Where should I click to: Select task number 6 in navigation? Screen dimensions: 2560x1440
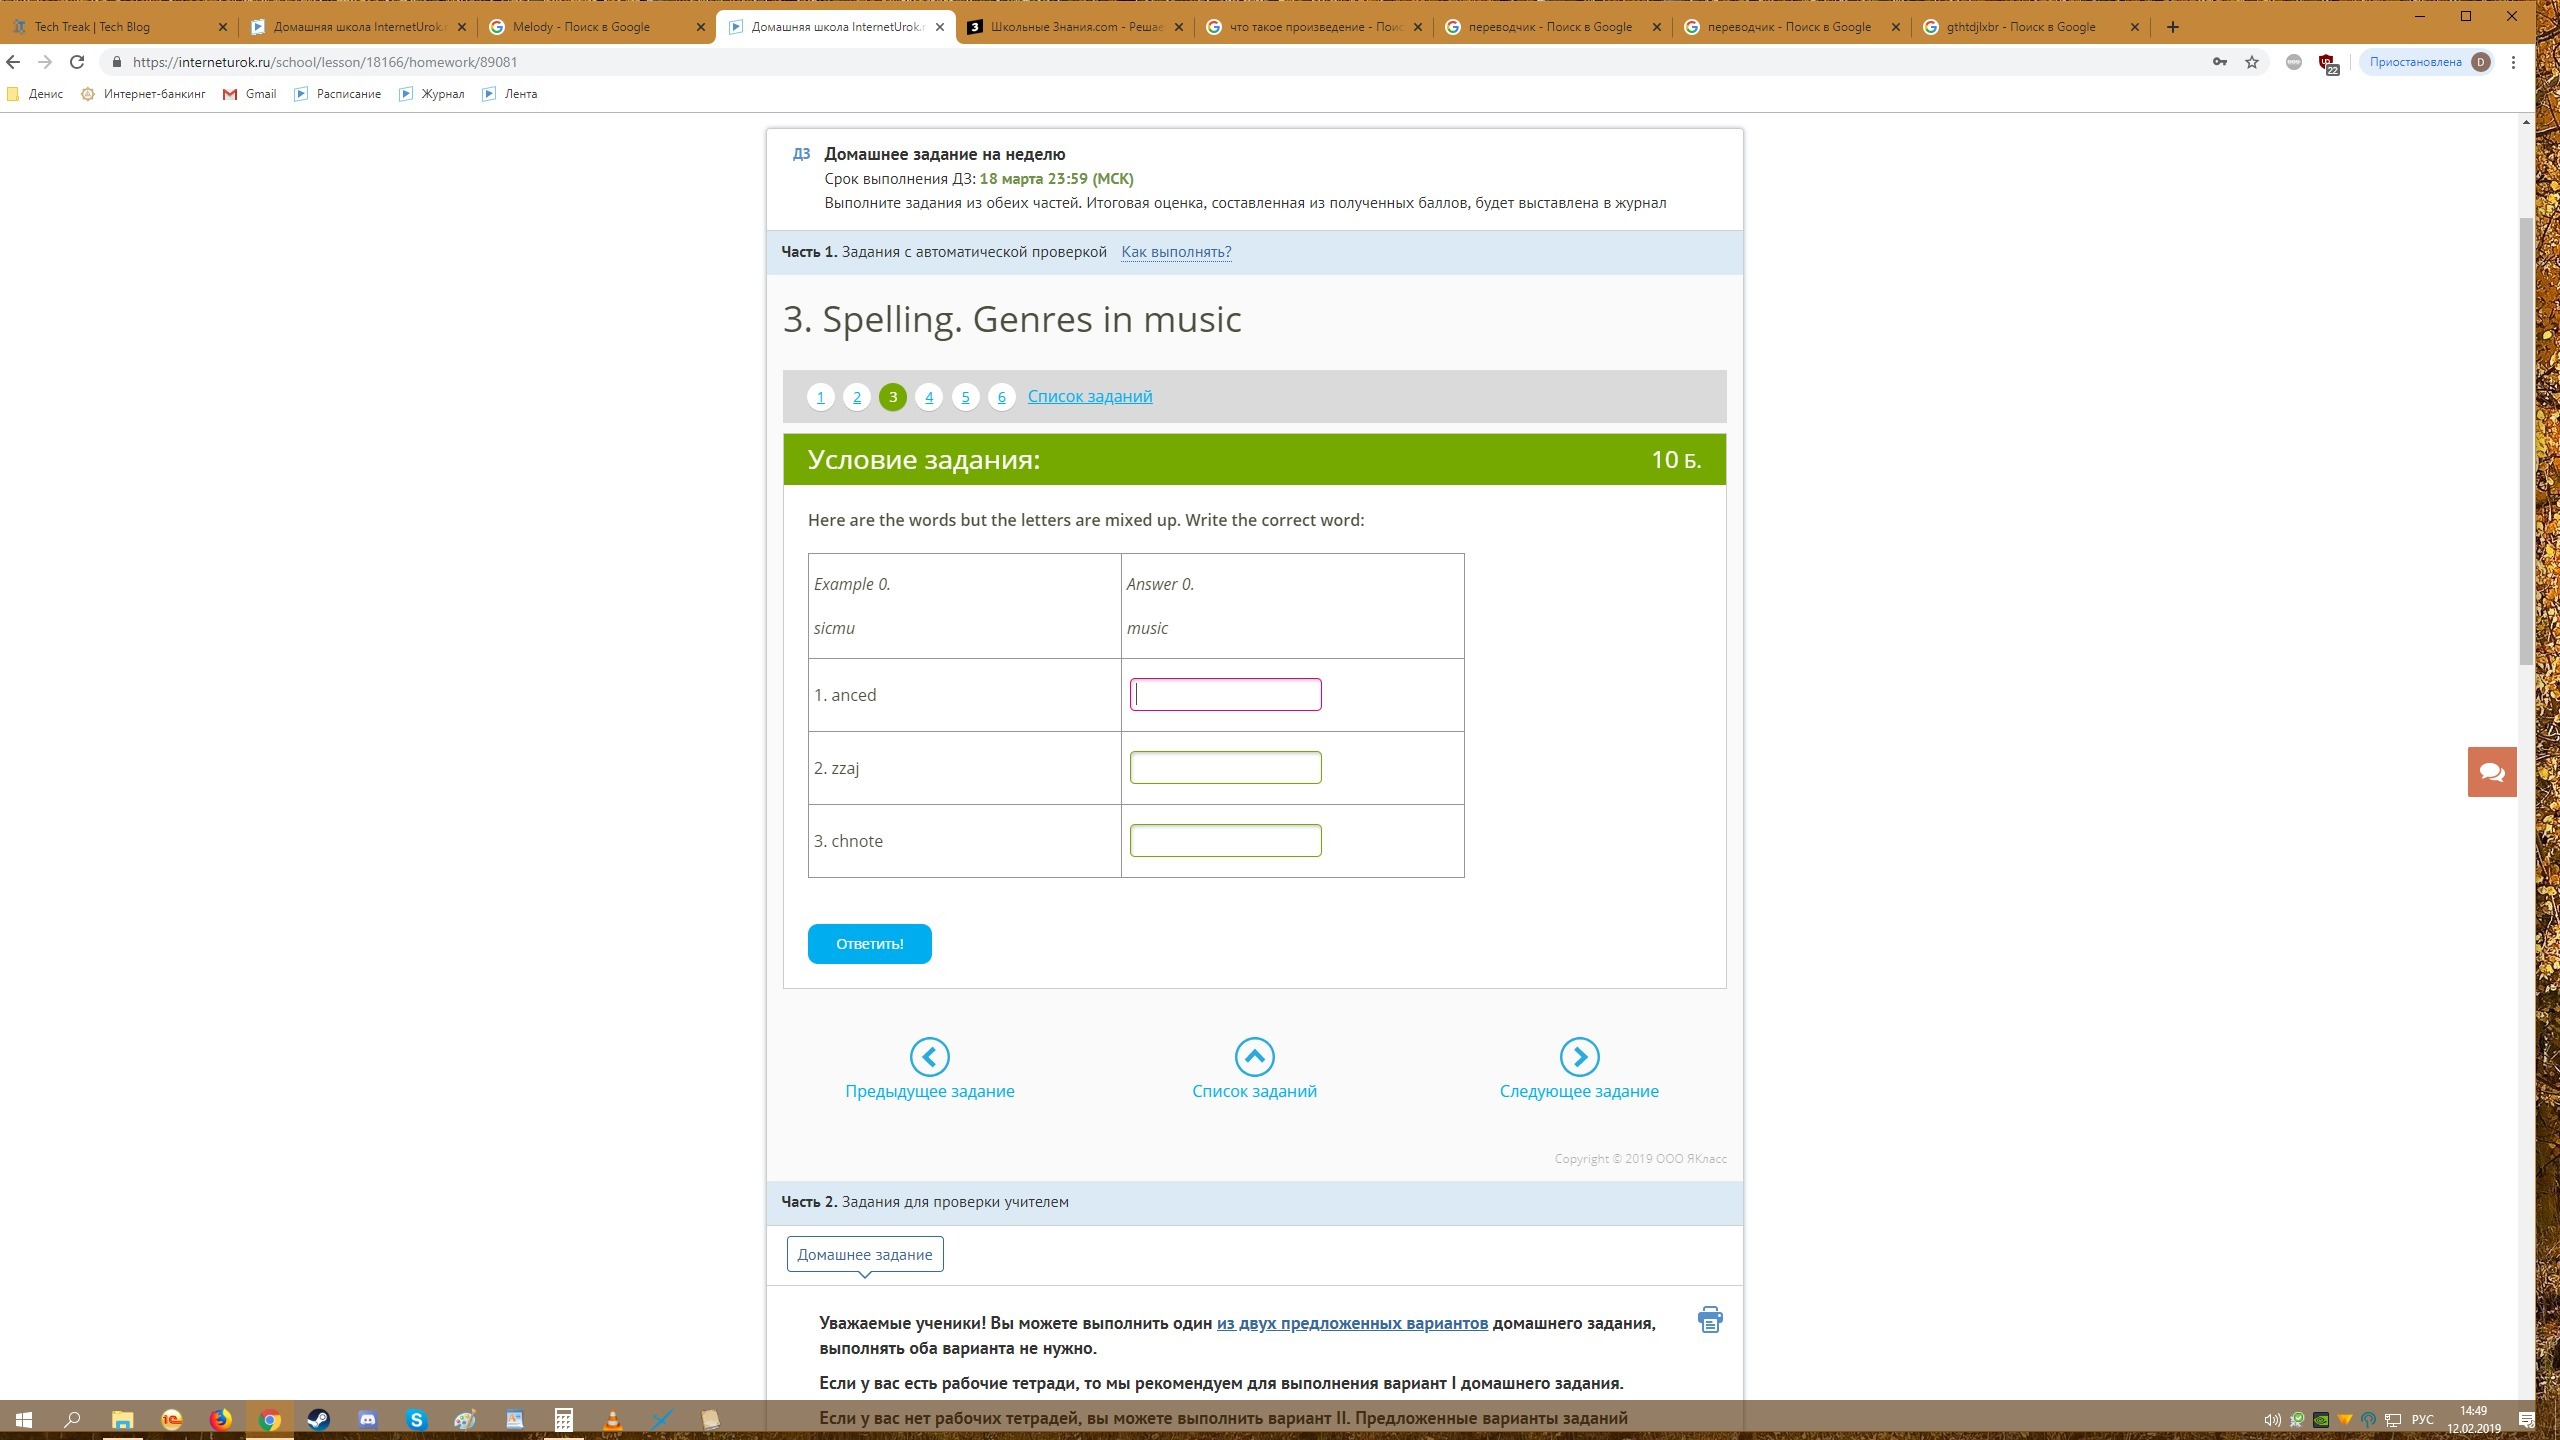1001,397
